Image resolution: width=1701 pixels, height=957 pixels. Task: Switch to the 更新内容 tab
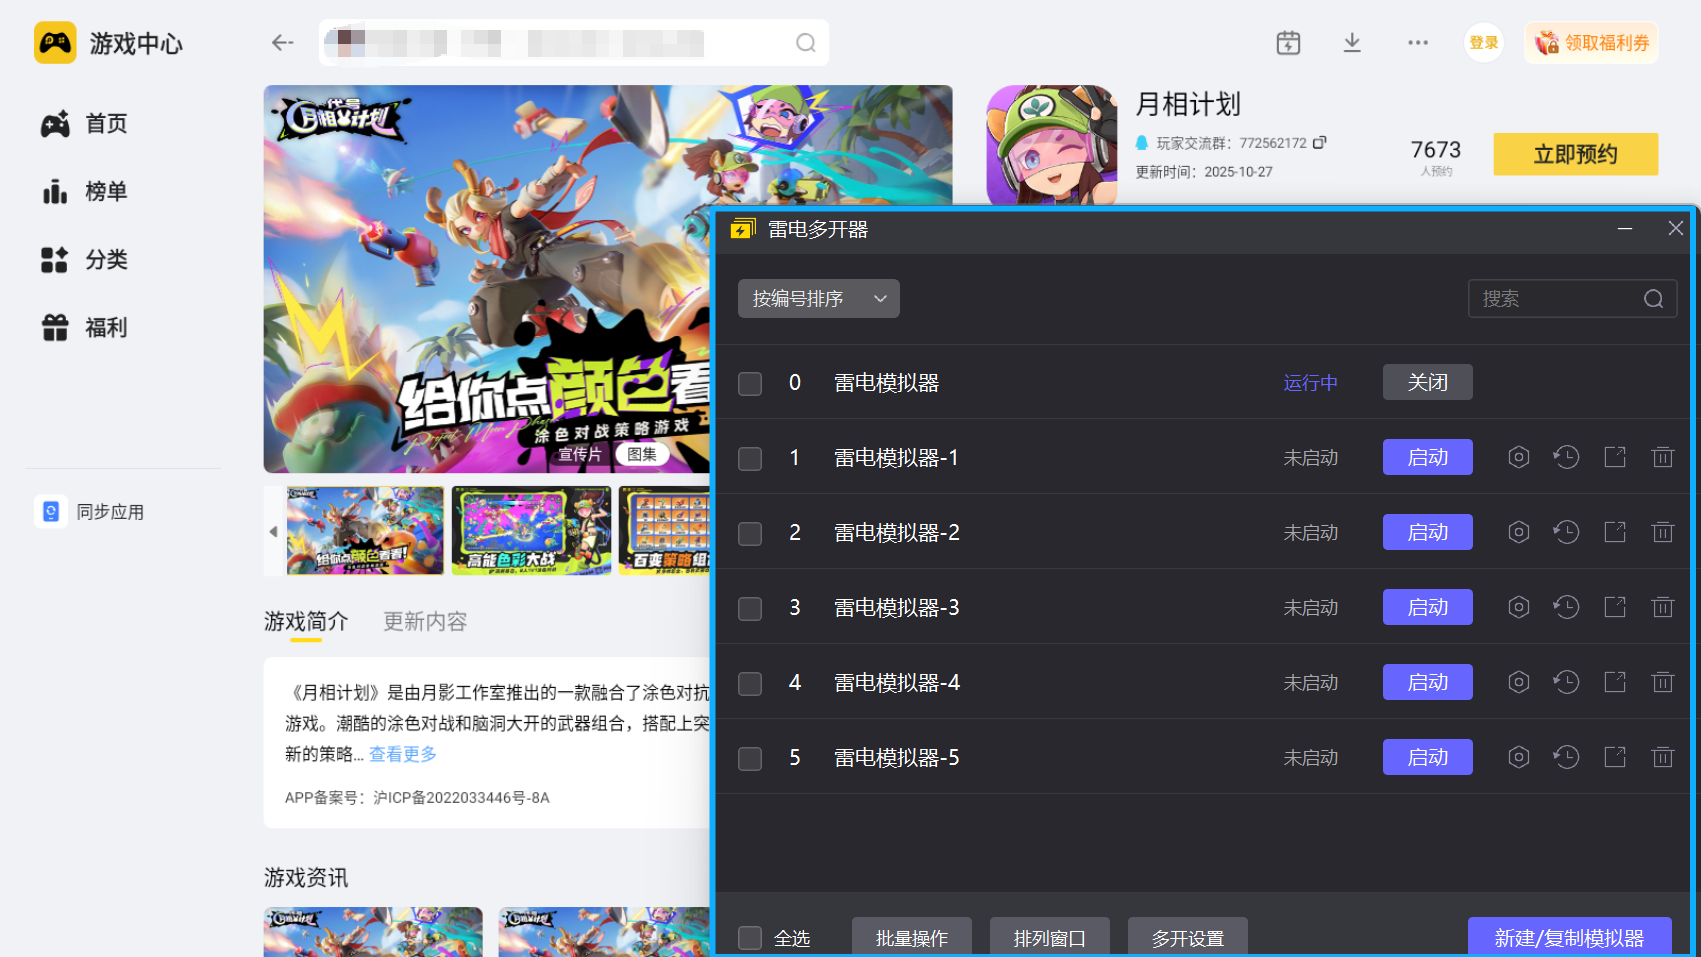(x=424, y=621)
